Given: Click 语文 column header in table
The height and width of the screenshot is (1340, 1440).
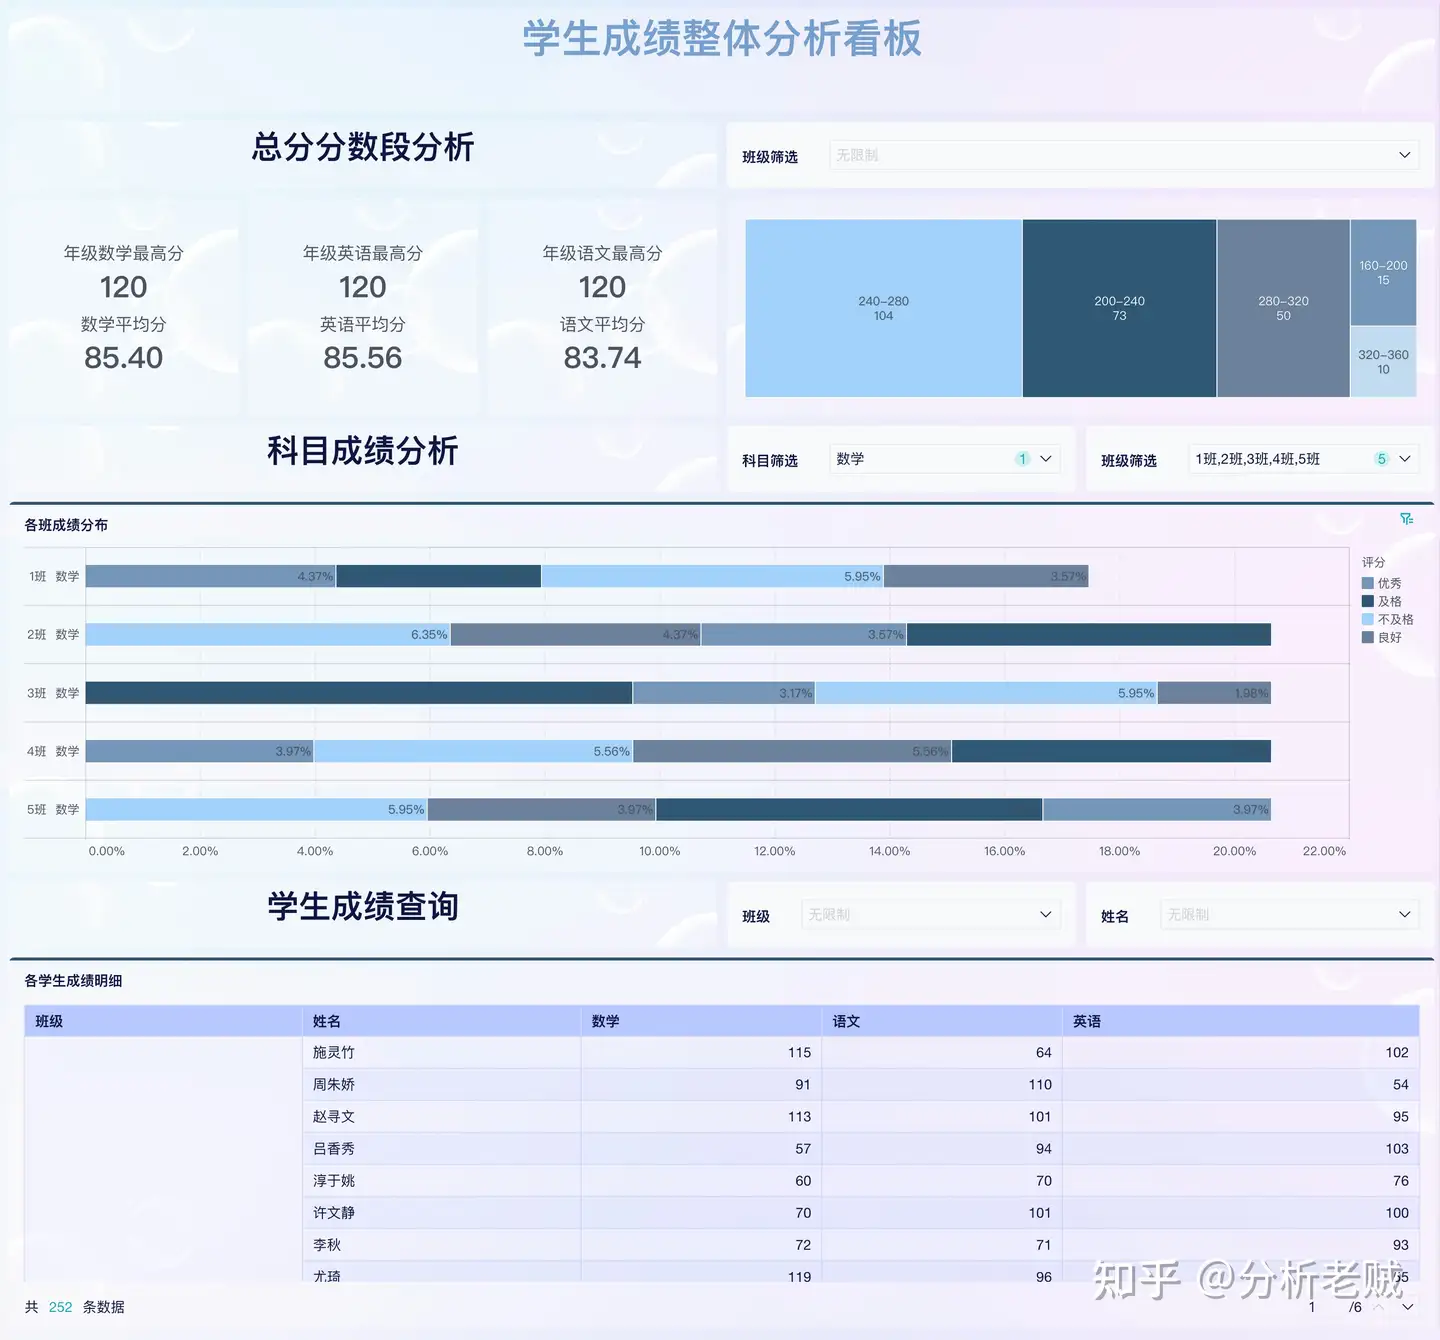Looking at the screenshot, I should [941, 1021].
